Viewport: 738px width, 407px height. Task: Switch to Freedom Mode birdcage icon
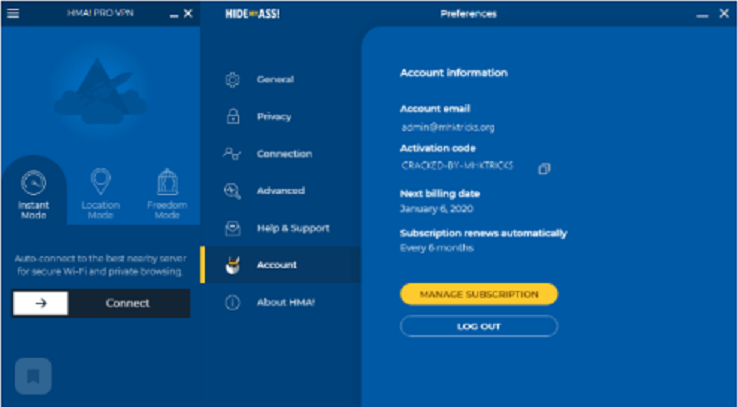tap(168, 182)
